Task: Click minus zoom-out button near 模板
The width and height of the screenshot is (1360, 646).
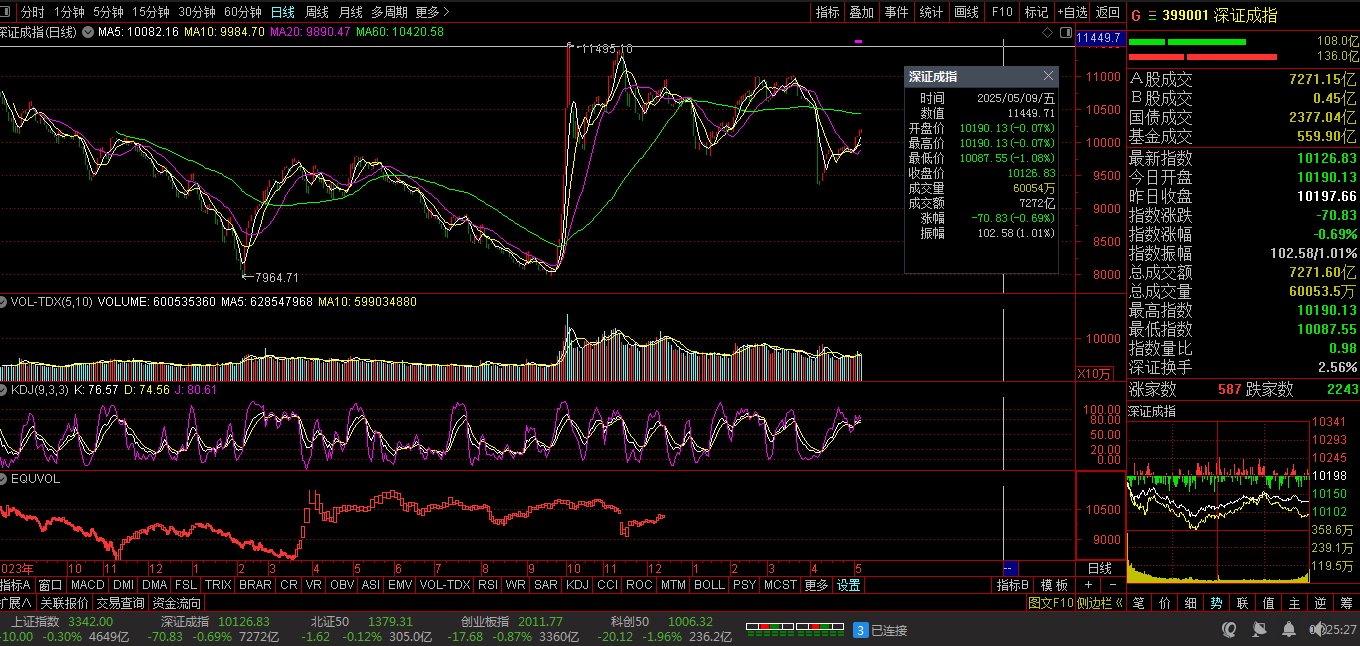Action: 1112,585
